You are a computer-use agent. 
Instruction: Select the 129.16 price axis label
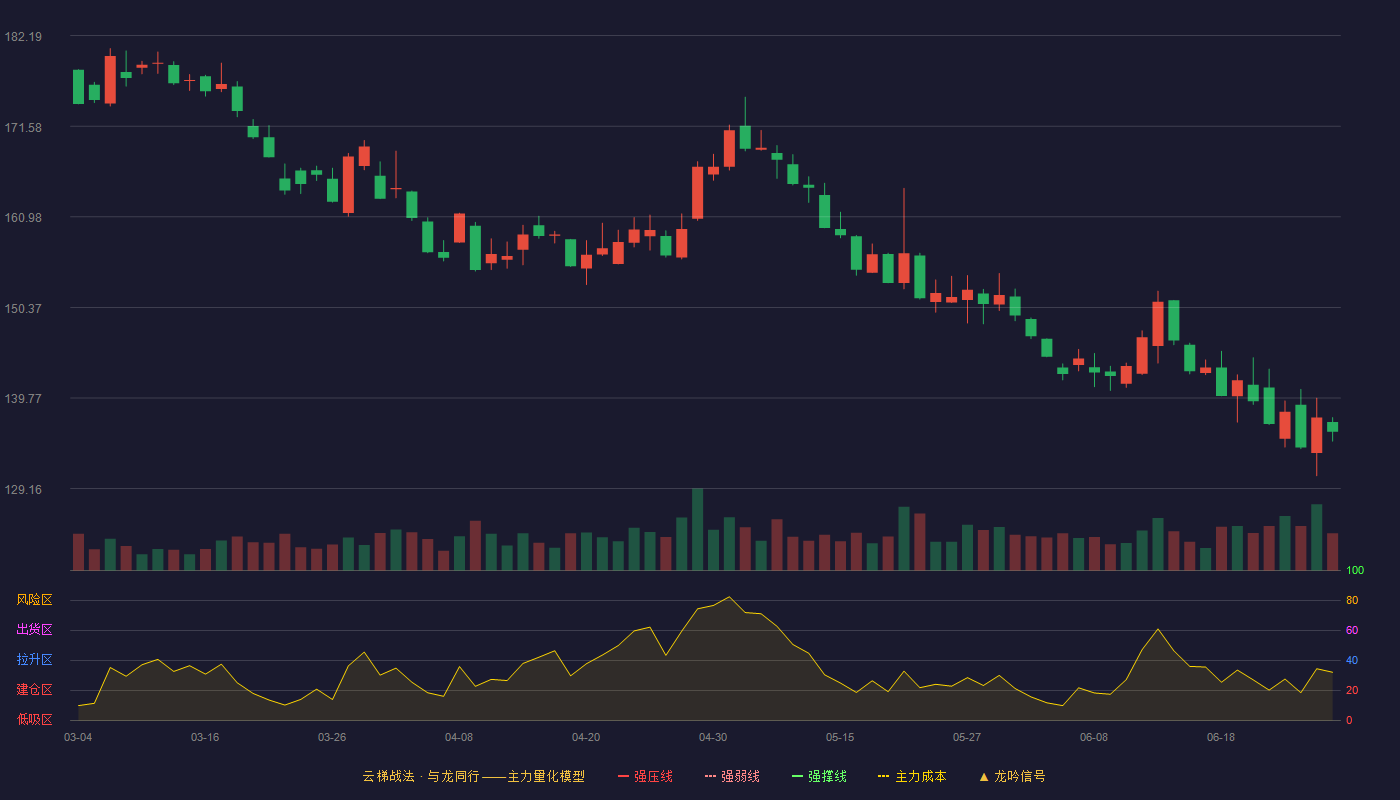click(23, 489)
